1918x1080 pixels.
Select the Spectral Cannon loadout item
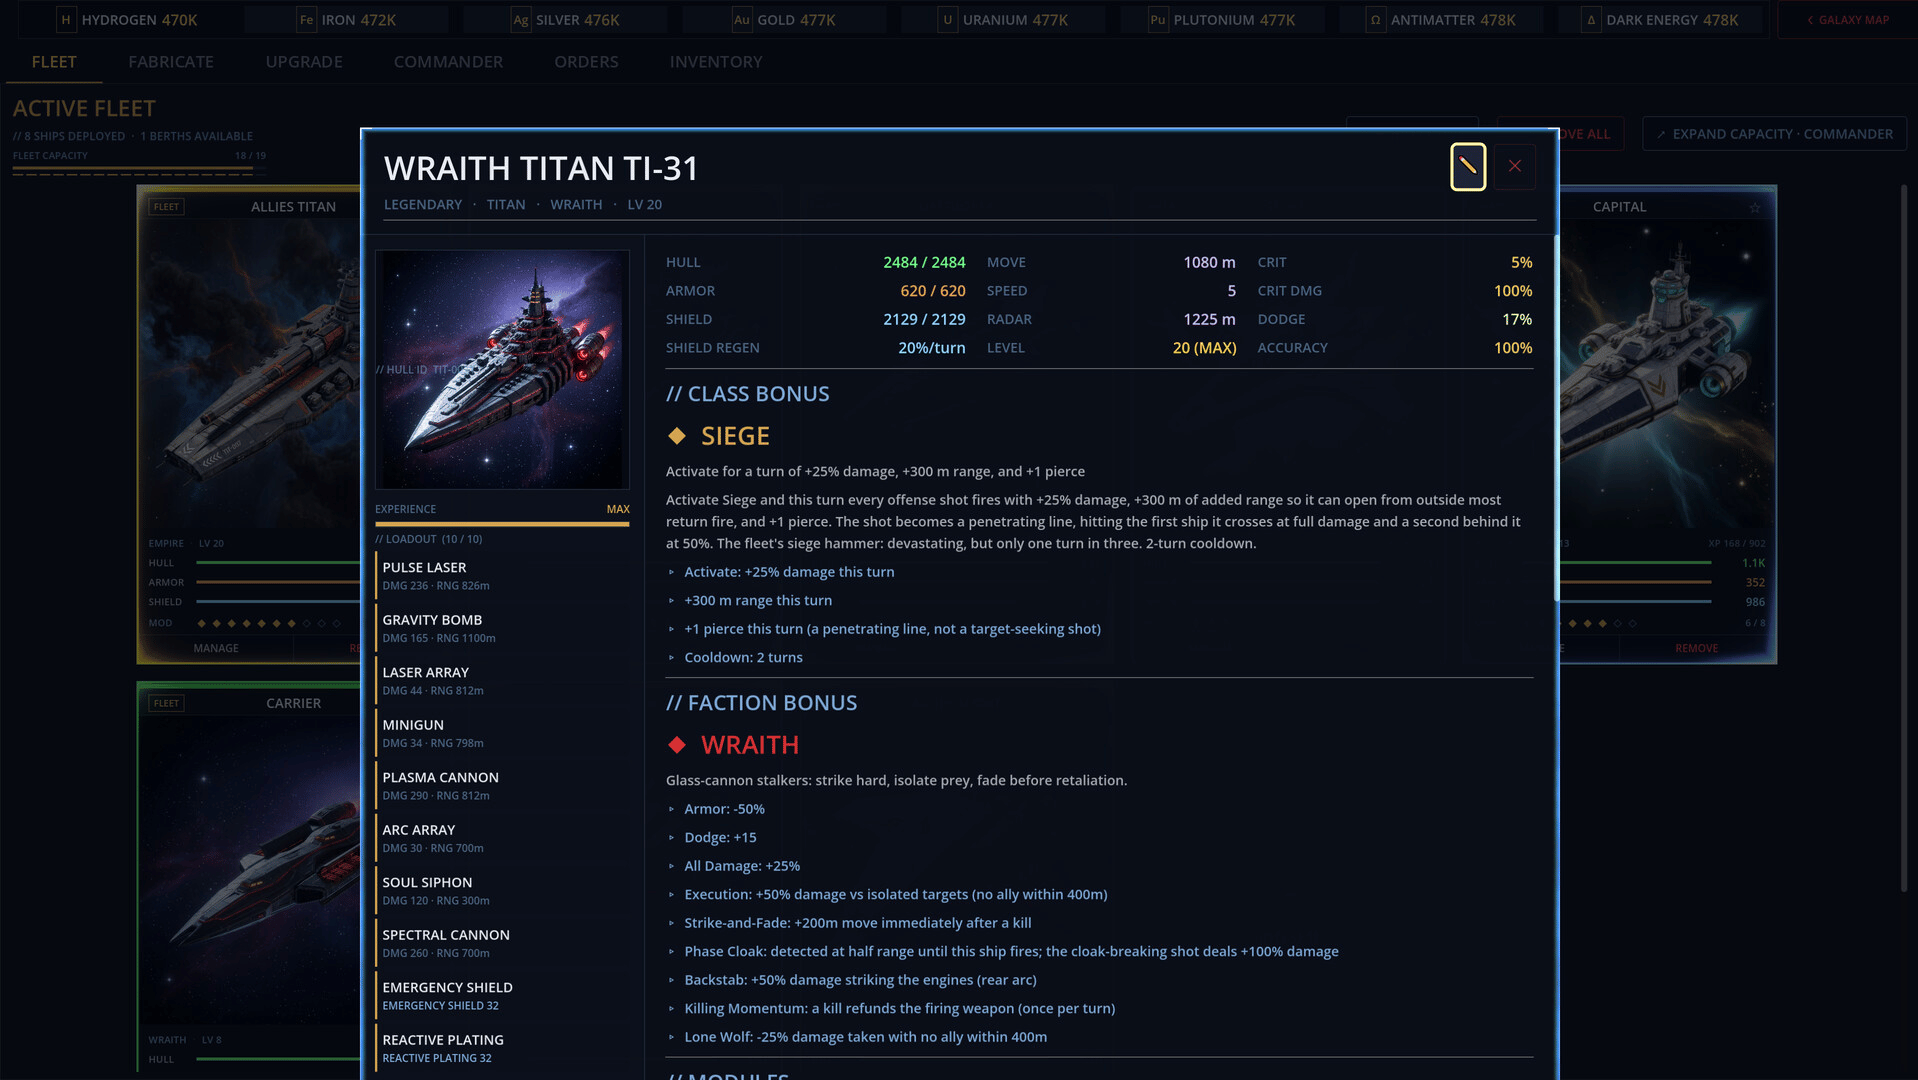(x=502, y=943)
